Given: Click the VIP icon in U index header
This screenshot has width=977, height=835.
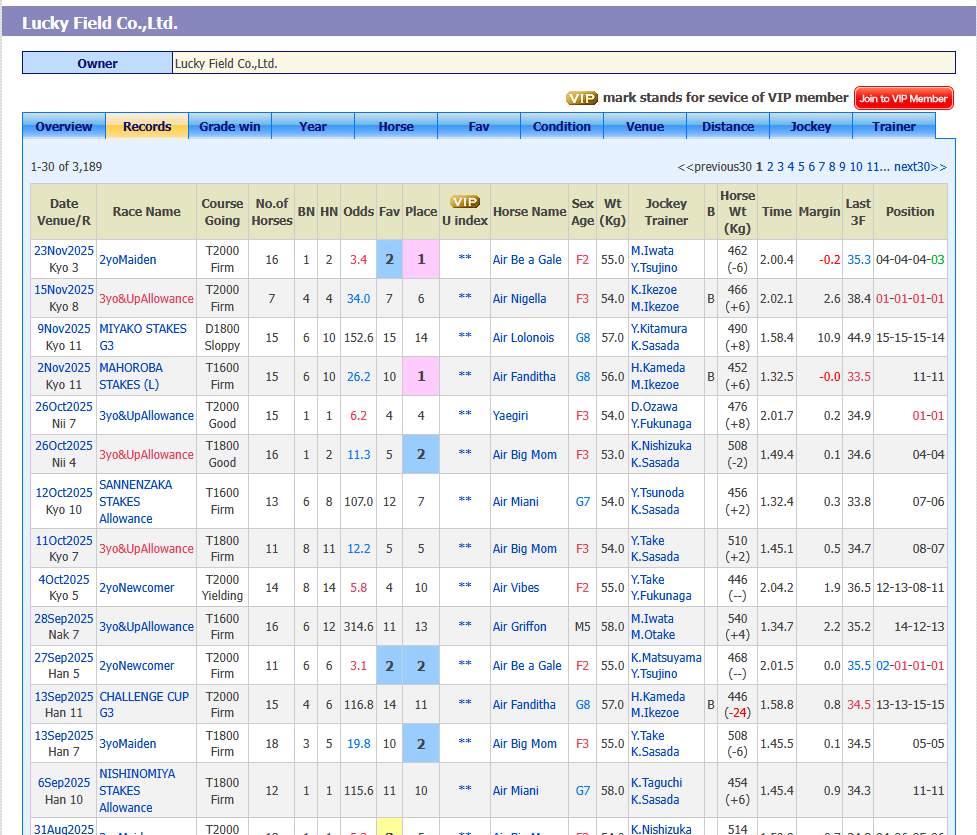Looking at the screenshot, I should point(465,202).
